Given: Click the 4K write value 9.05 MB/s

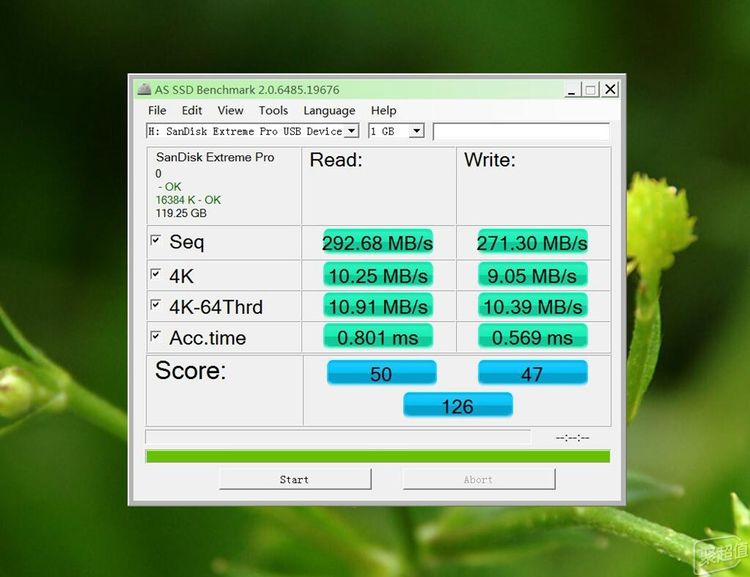Looking at the screenshot, I should tap(532, 276).
